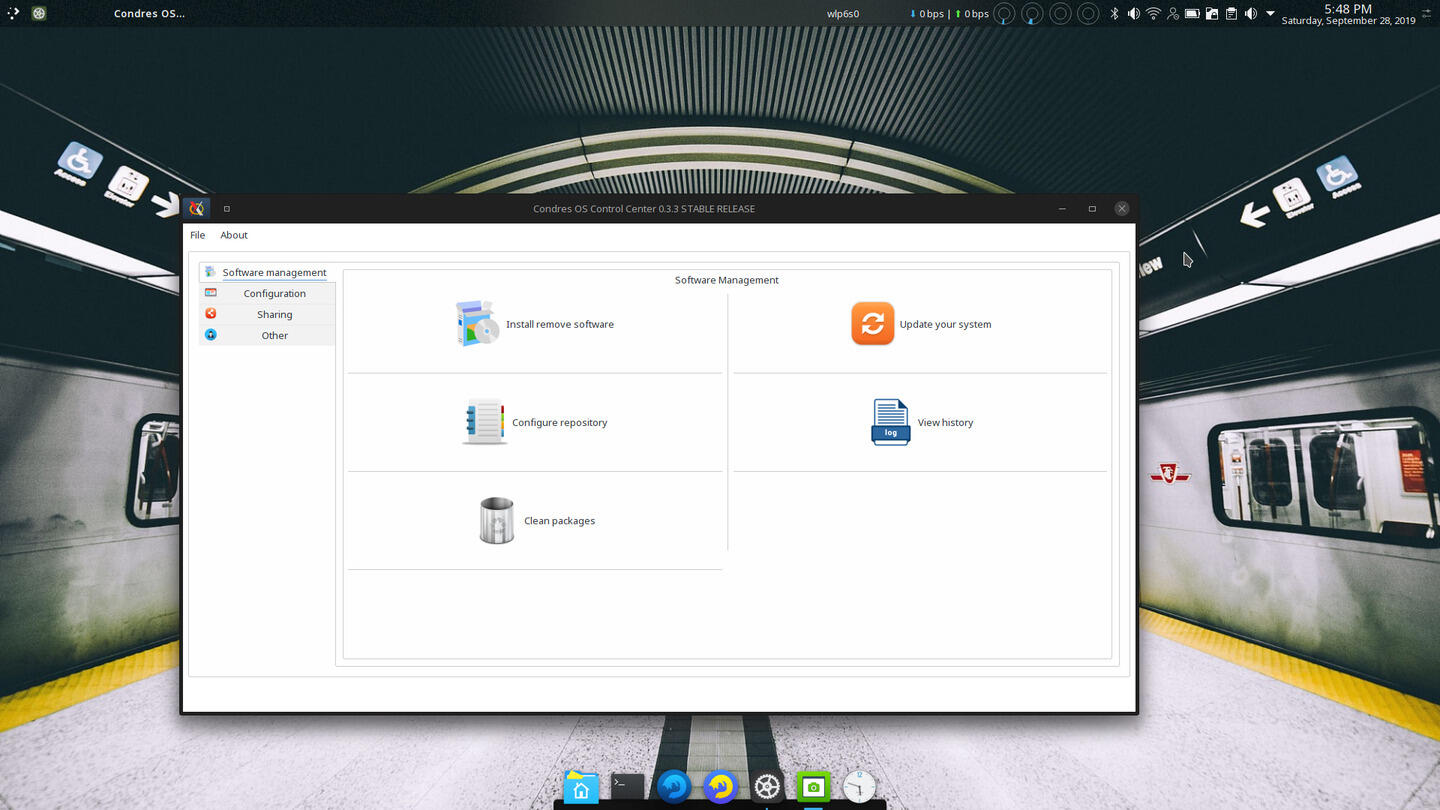1440x810 pixels.
Task: Open the home folder file manager in the dock
Action: 580,787
